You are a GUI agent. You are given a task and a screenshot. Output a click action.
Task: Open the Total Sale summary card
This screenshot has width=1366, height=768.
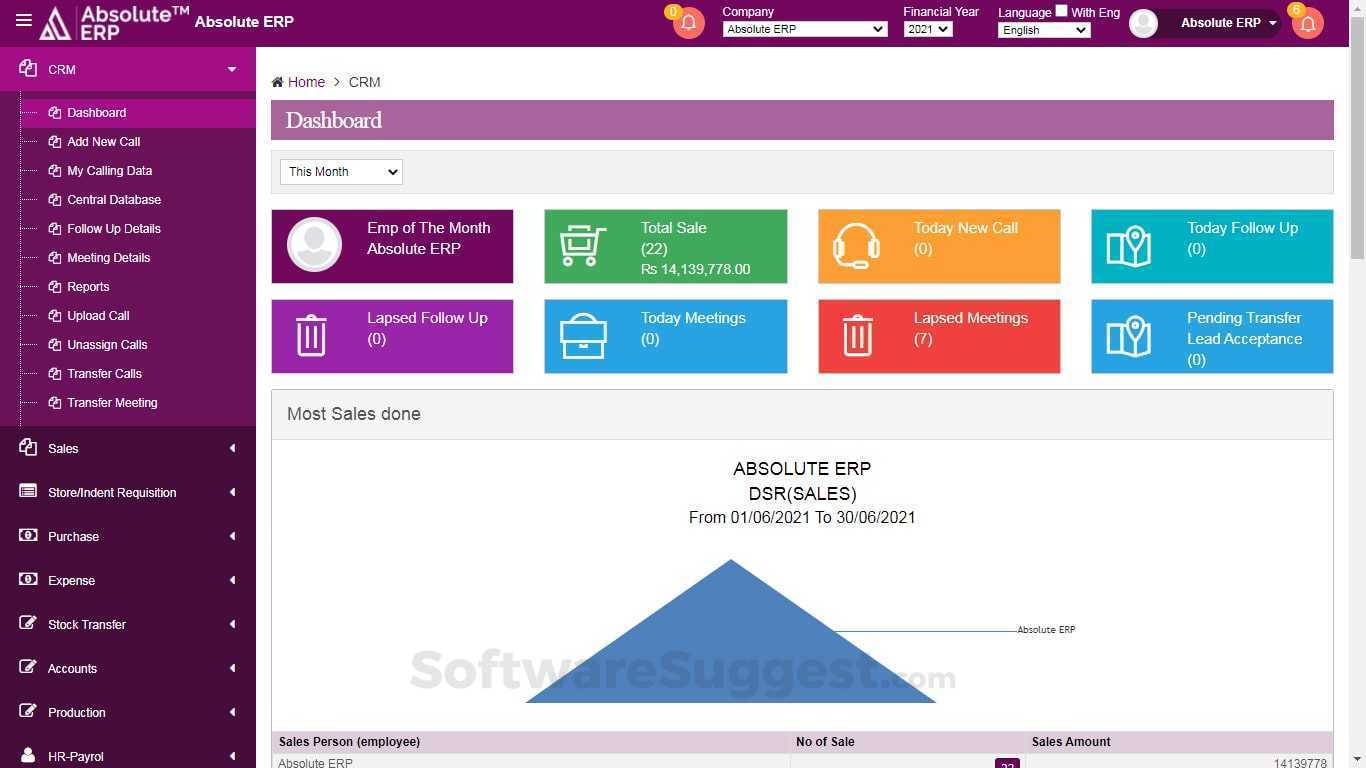pos(665,246)
